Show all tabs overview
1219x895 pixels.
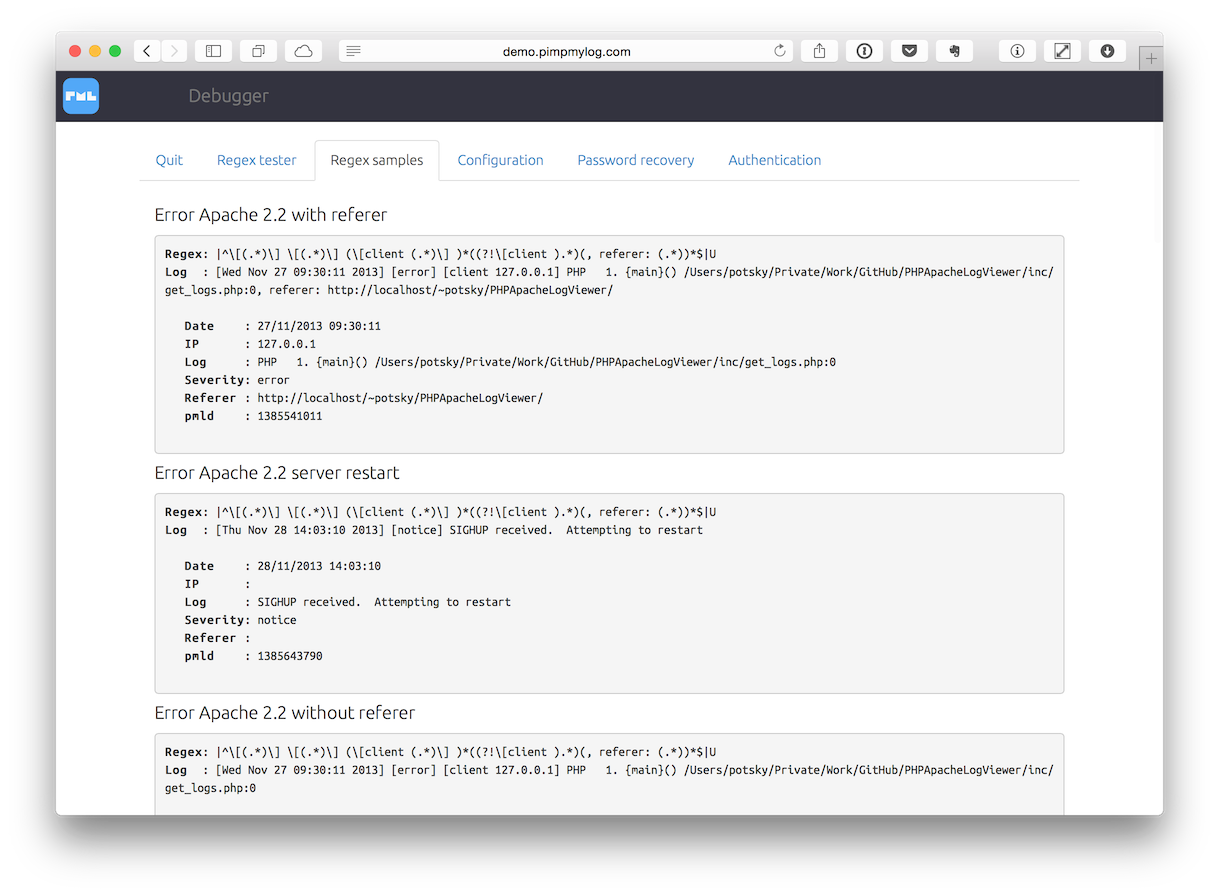click(258, 51)
